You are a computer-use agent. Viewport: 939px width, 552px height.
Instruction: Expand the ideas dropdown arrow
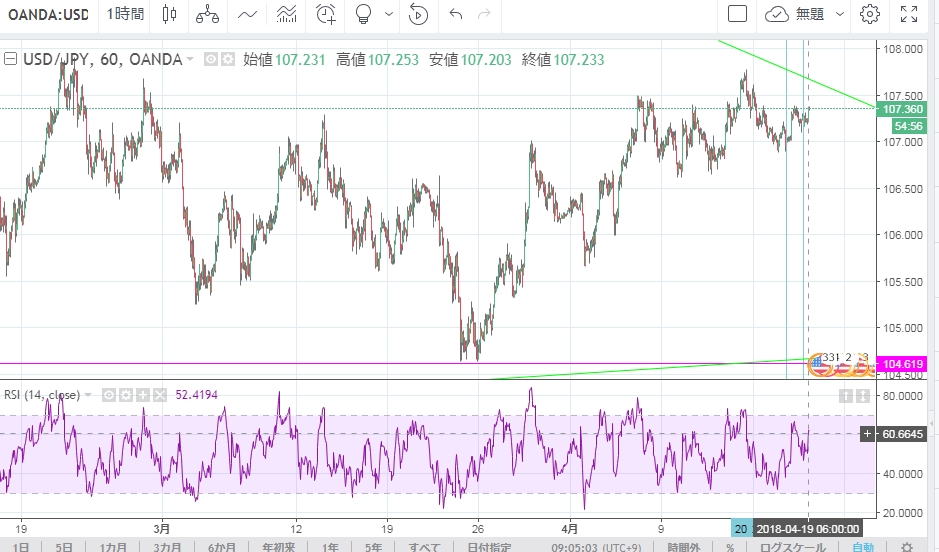coord(389,14)
